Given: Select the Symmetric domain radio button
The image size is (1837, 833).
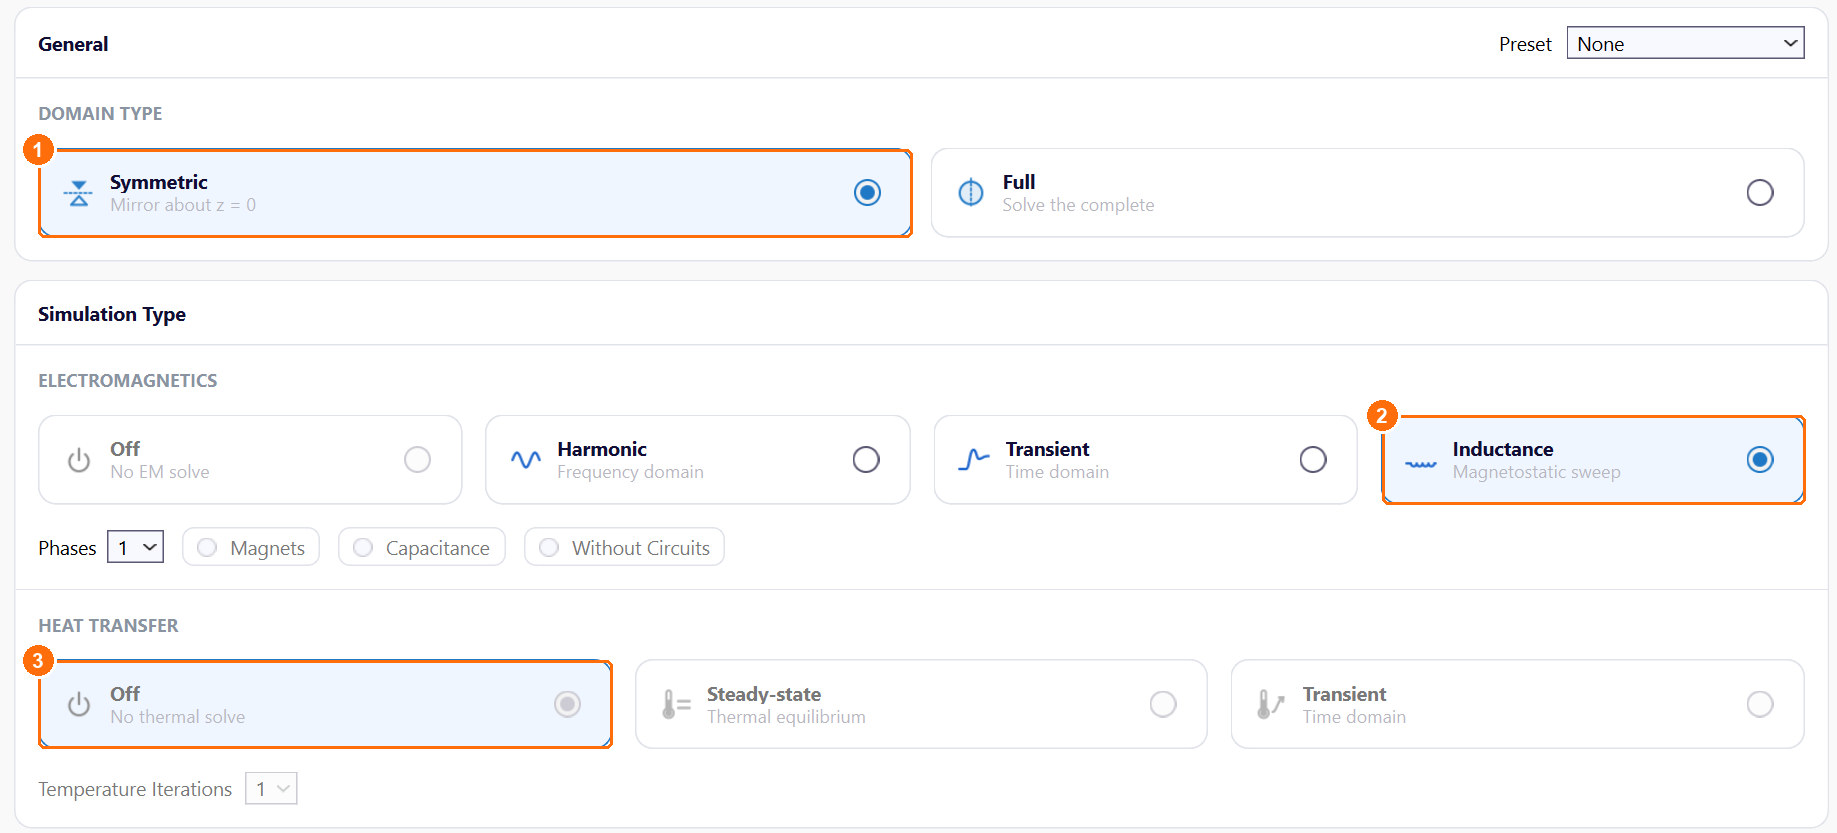Looking at the screenshot, I should click(868, 192).
